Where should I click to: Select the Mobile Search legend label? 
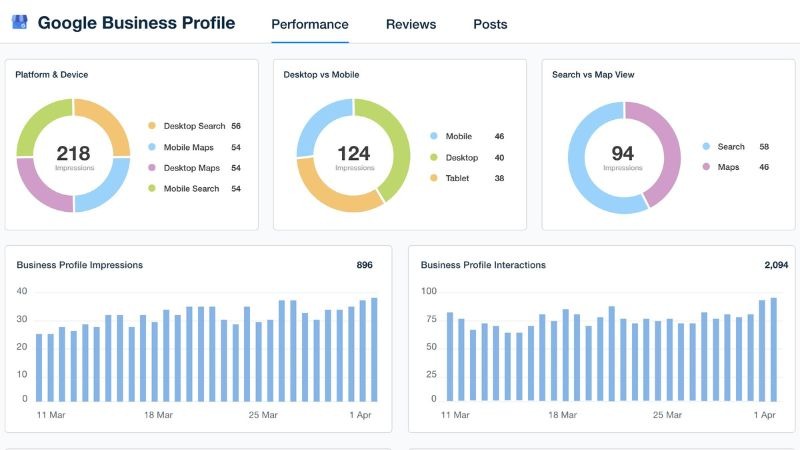(191, 189)
